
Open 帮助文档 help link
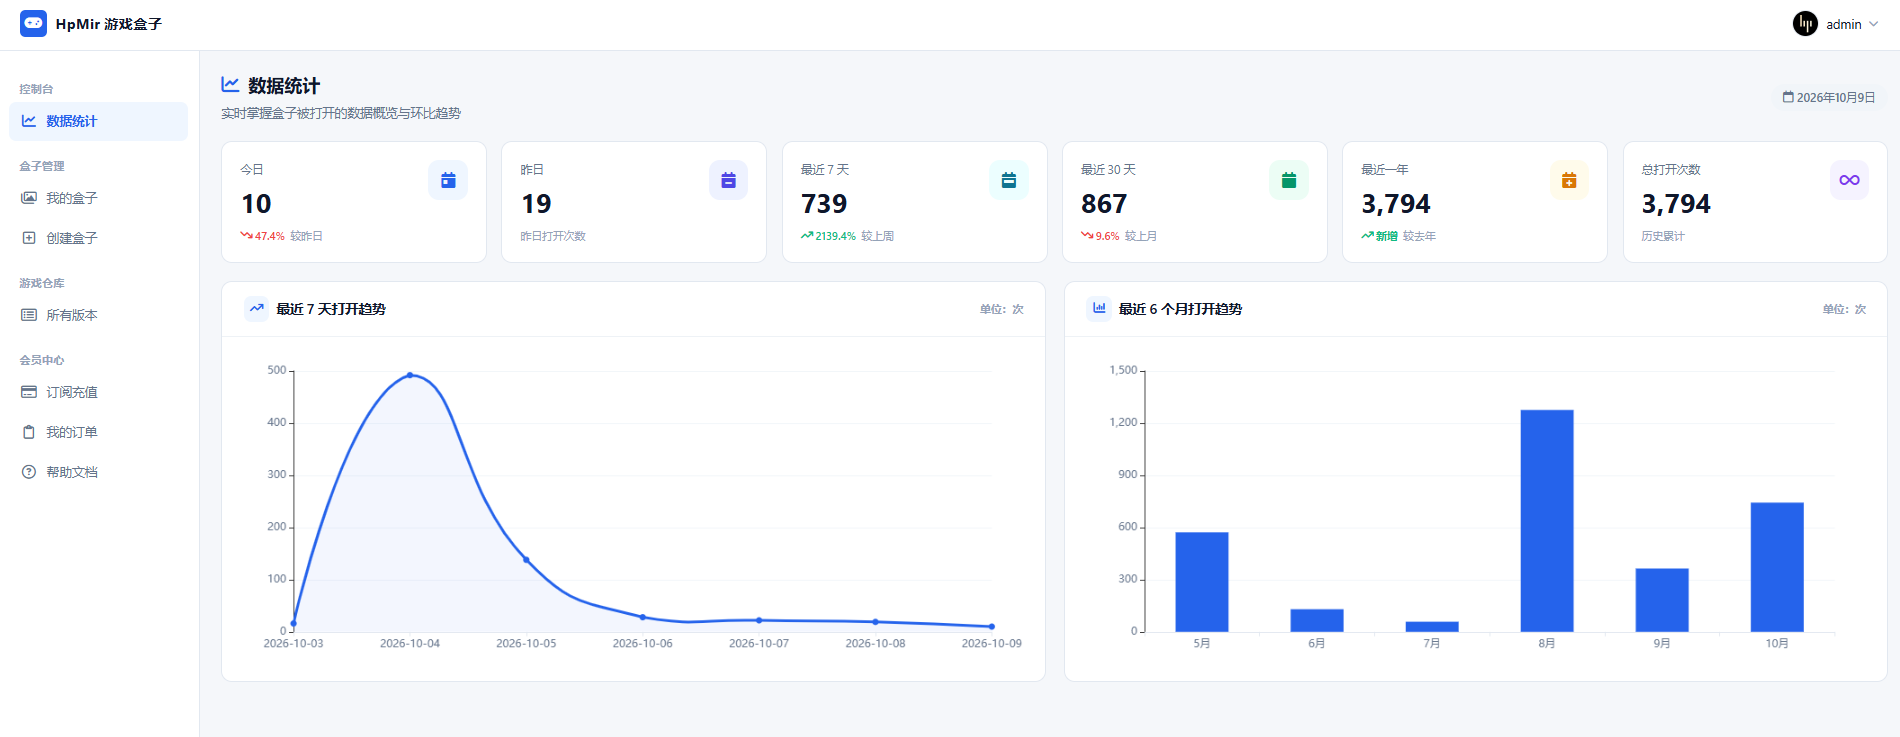[x=98, y=472]
